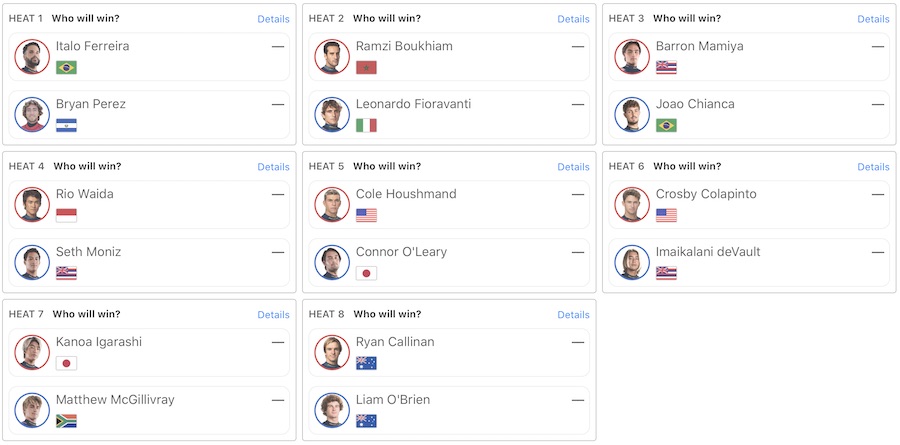Open Details for Heat 5
This screenshot has width=900, height=445.
coord(573,167)
